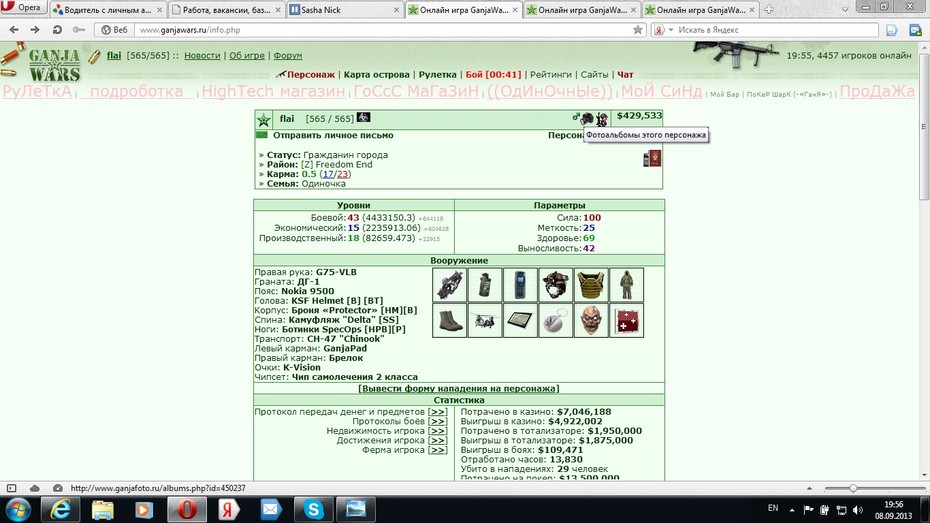
Task: Open the ДГ-1 grenade item icon
Action: point(485,285)
